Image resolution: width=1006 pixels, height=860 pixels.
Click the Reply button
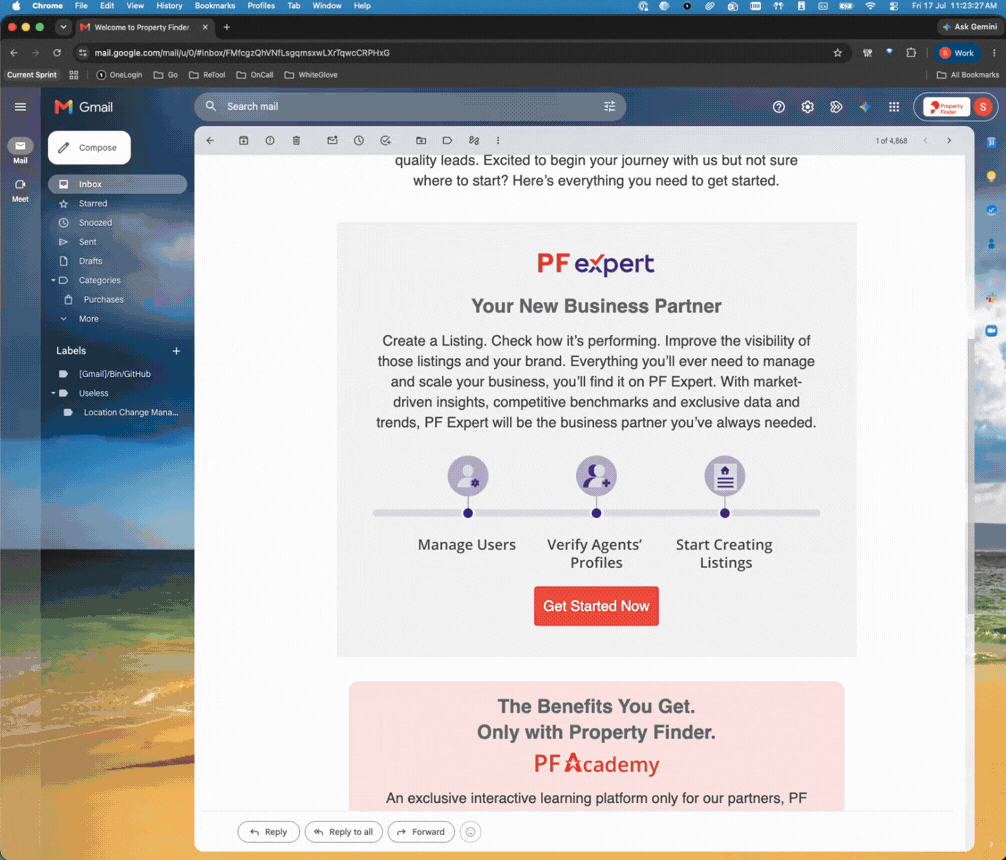[268, 832]
